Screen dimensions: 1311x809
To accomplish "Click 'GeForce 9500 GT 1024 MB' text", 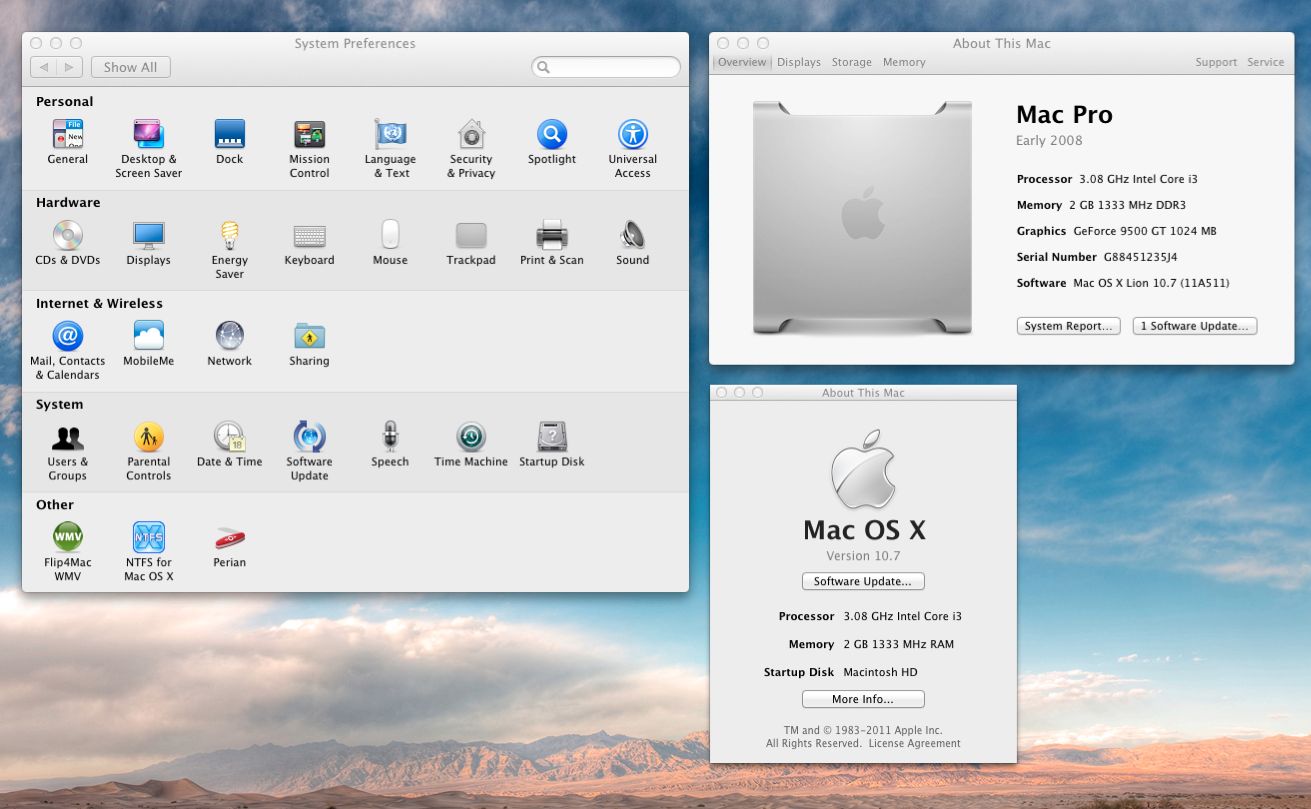I will [x=1144, y=231].
